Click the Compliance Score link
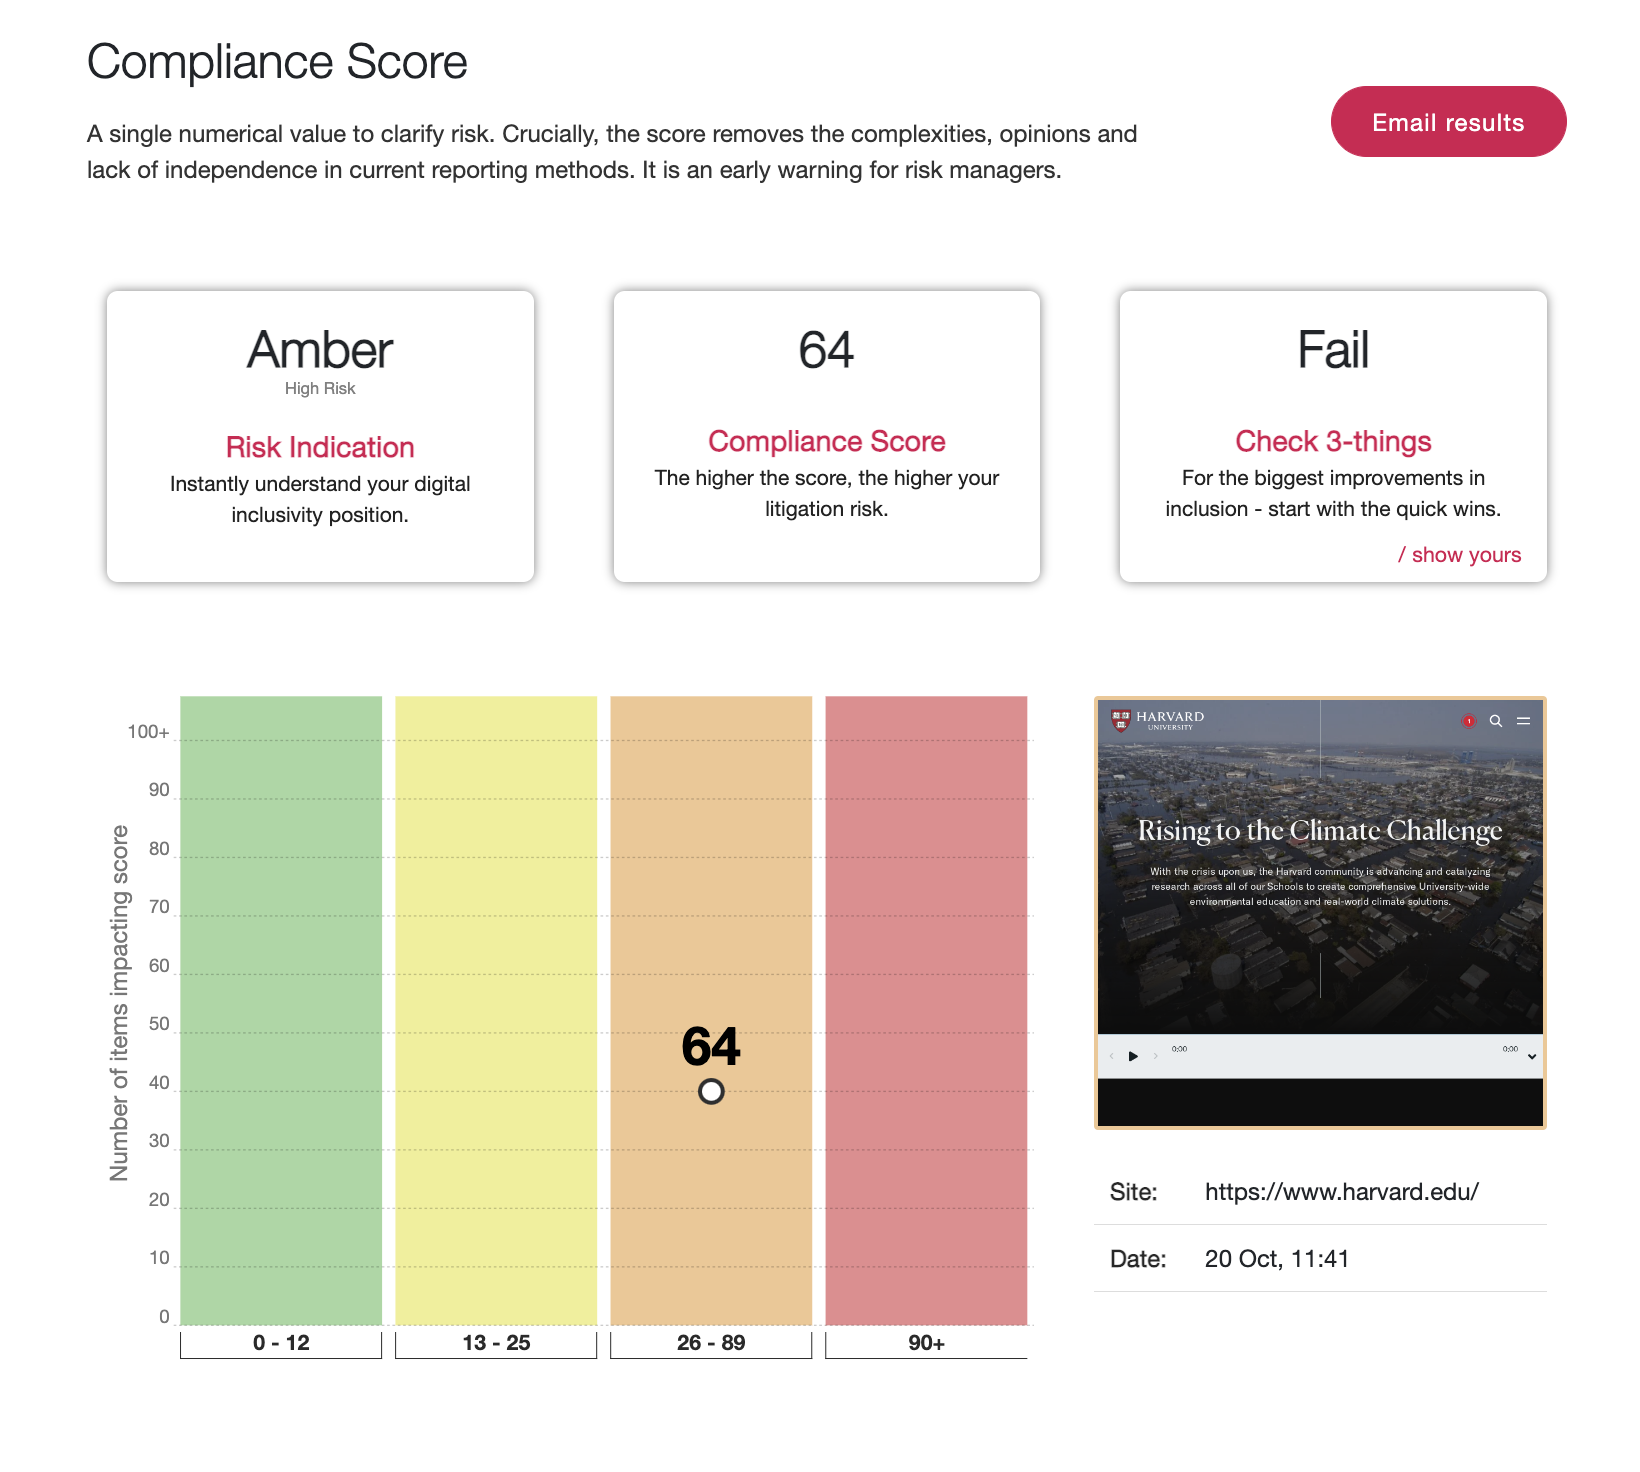1640x1472 pixels. (826, 441)
